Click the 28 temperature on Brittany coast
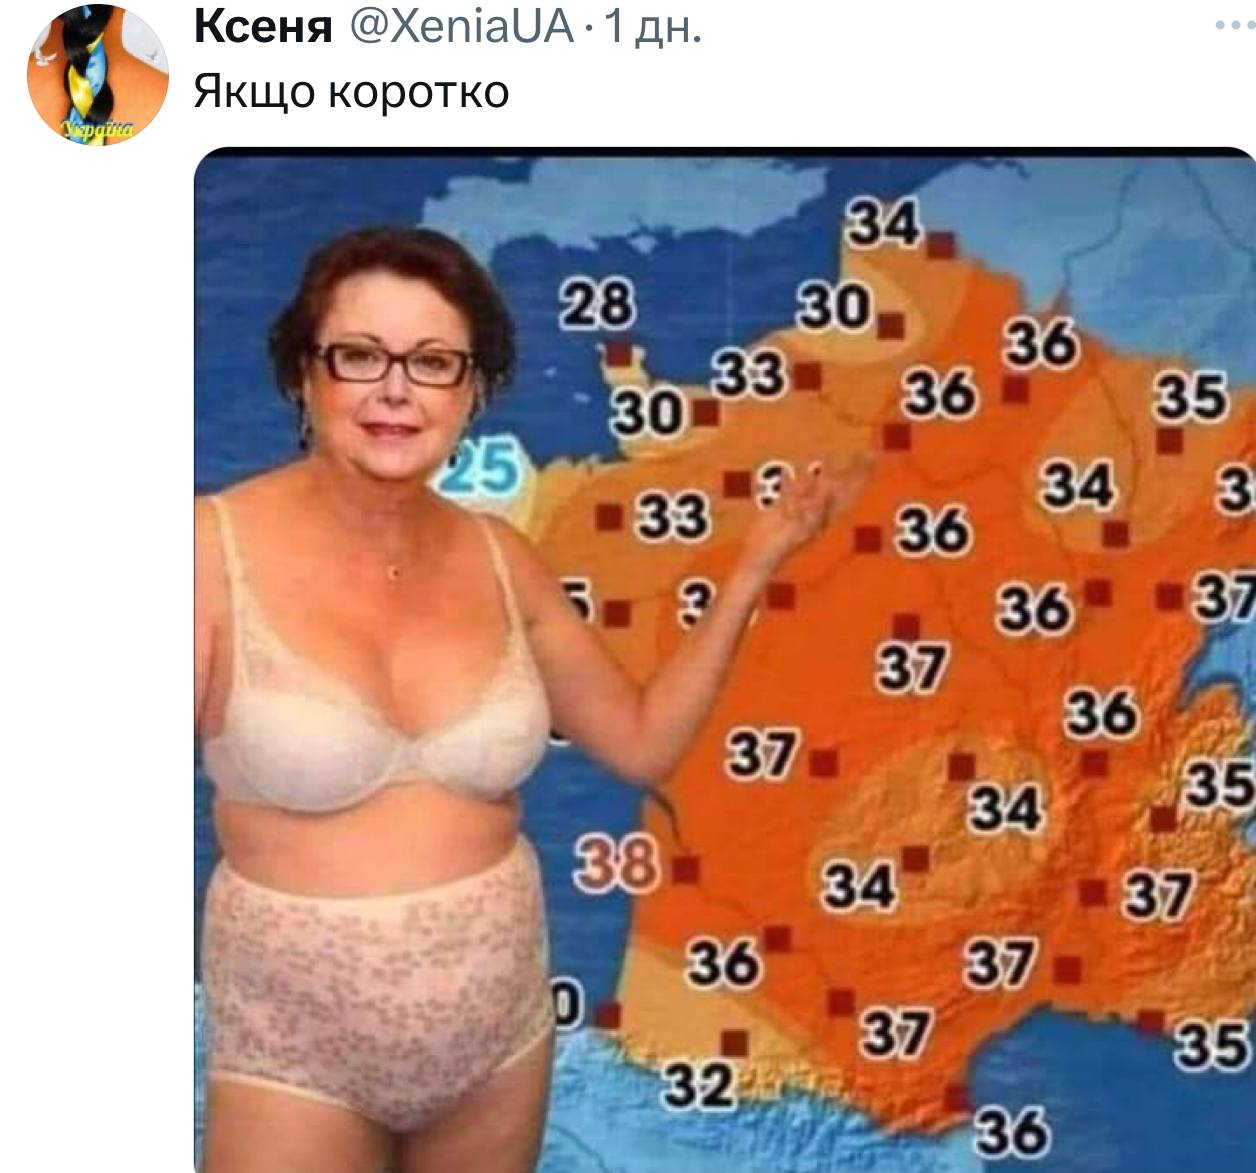Image resolution: width=1256 pixels, height=1173 pixels. [596, 302]
